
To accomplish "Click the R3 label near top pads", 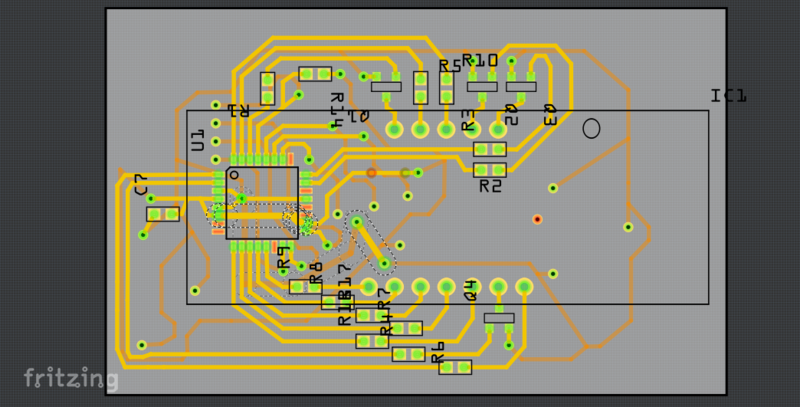I will click(x=468, y=121).
